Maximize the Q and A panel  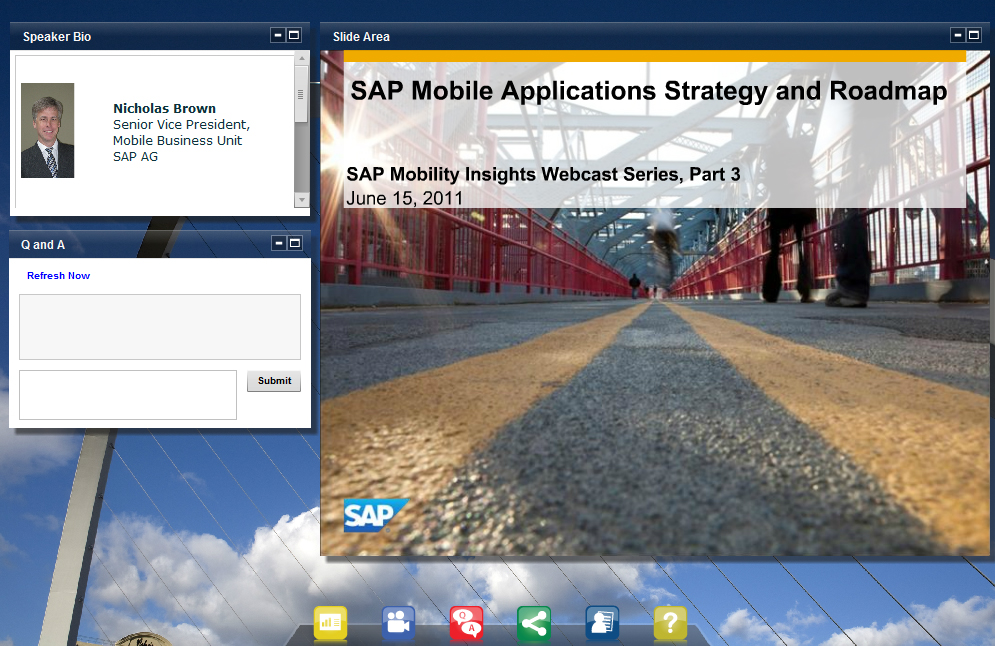point(295,243)
